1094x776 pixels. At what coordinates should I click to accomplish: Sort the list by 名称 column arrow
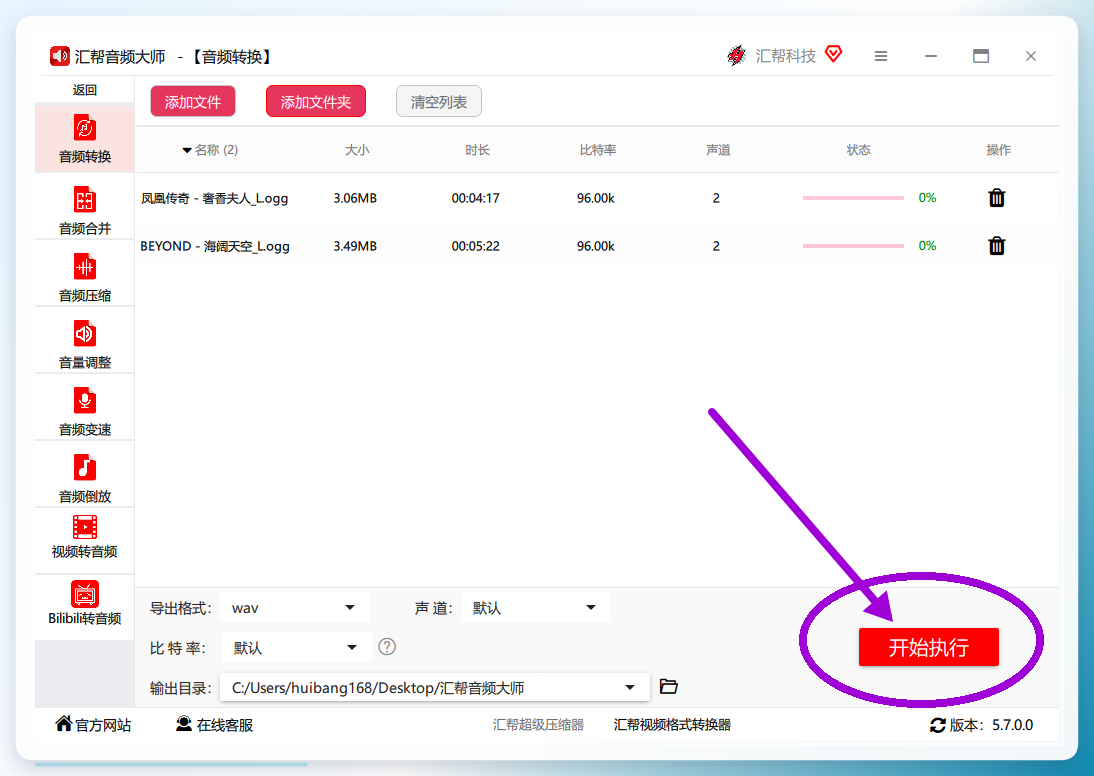click(x=187, y=150)
